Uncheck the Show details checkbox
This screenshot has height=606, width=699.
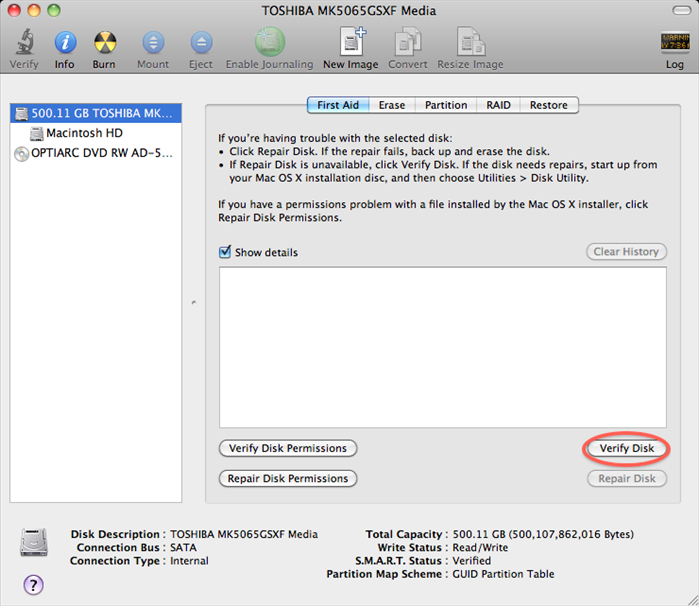pyautogui.click(x=225, y=251)
